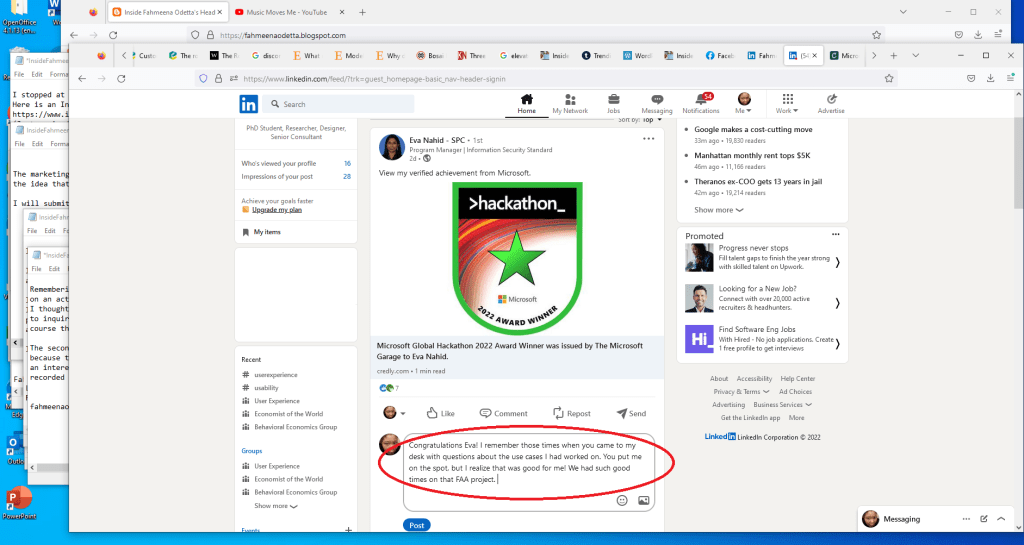Viewport: 1024px width, 545px height.
Task: Open Jobs briefcase icon
Action: click(613, 104)
